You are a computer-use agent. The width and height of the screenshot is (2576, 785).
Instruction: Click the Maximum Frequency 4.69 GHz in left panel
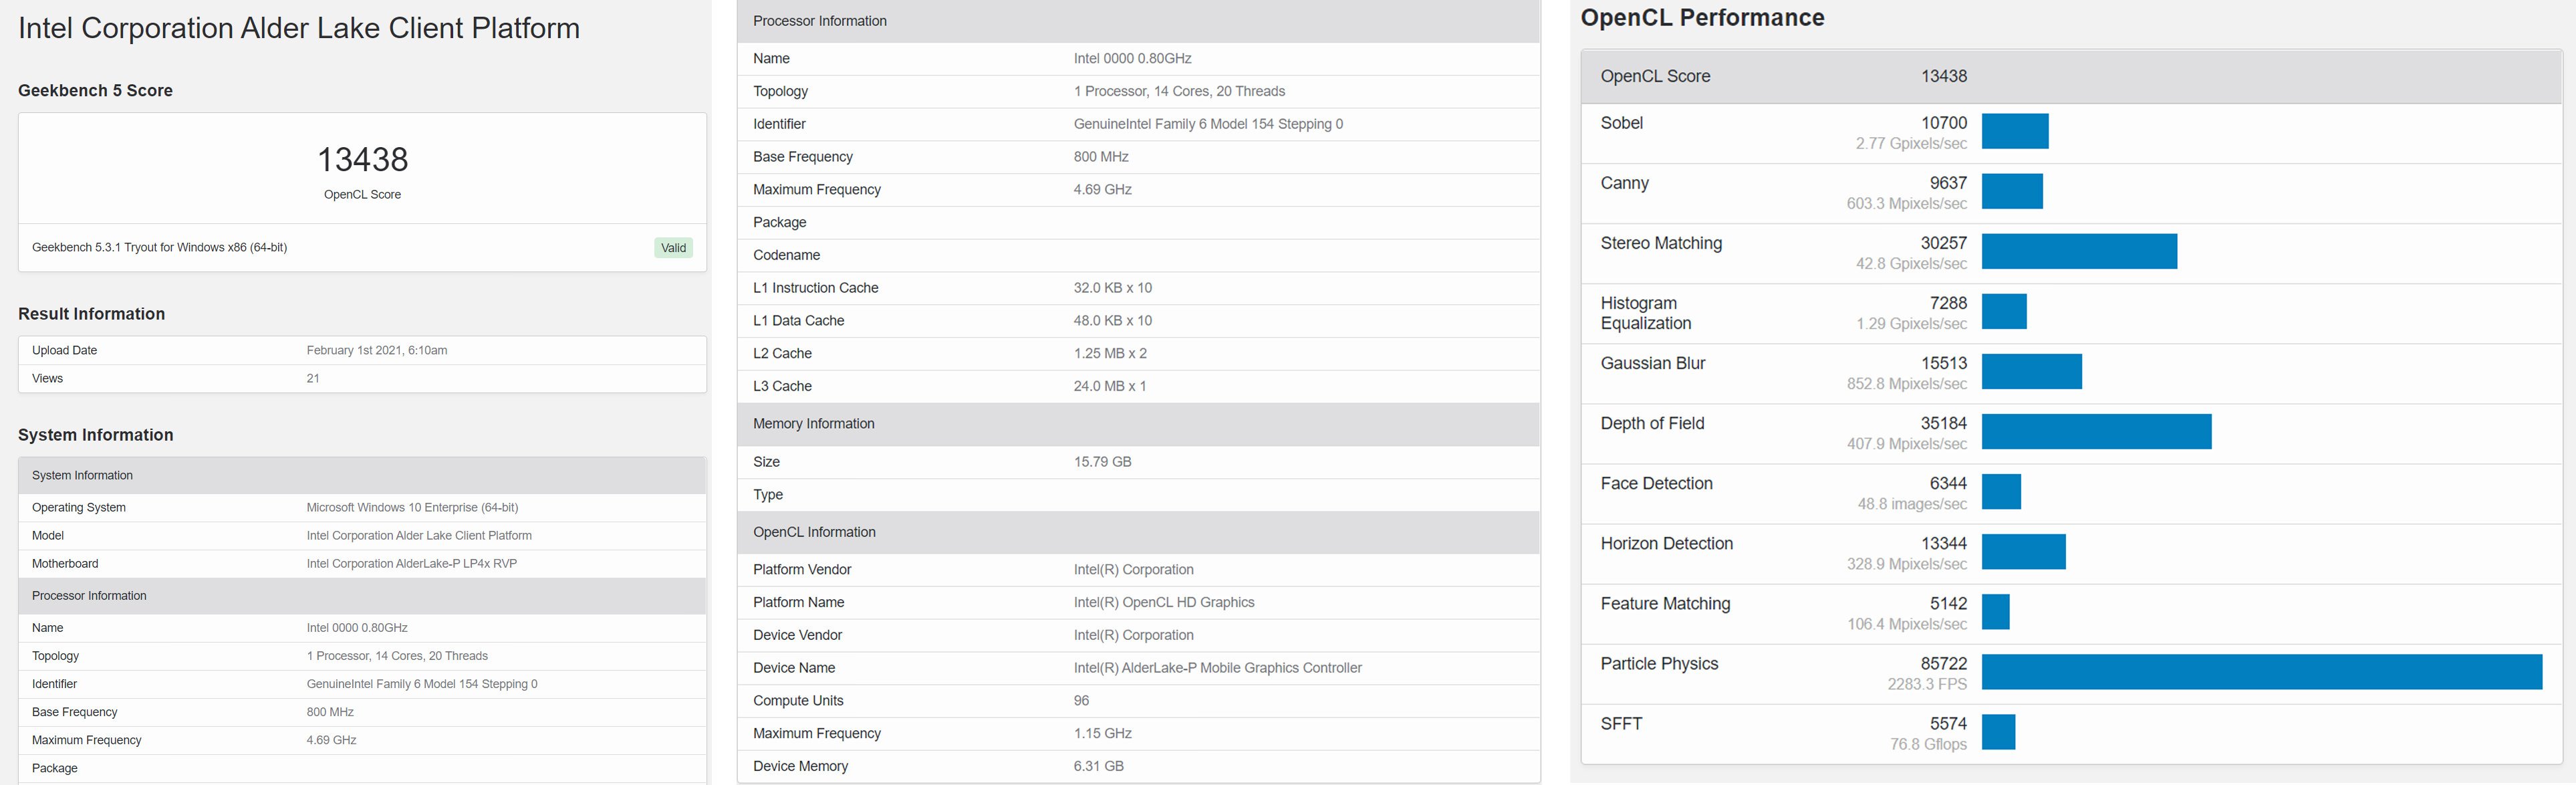[x=331, y=740]
